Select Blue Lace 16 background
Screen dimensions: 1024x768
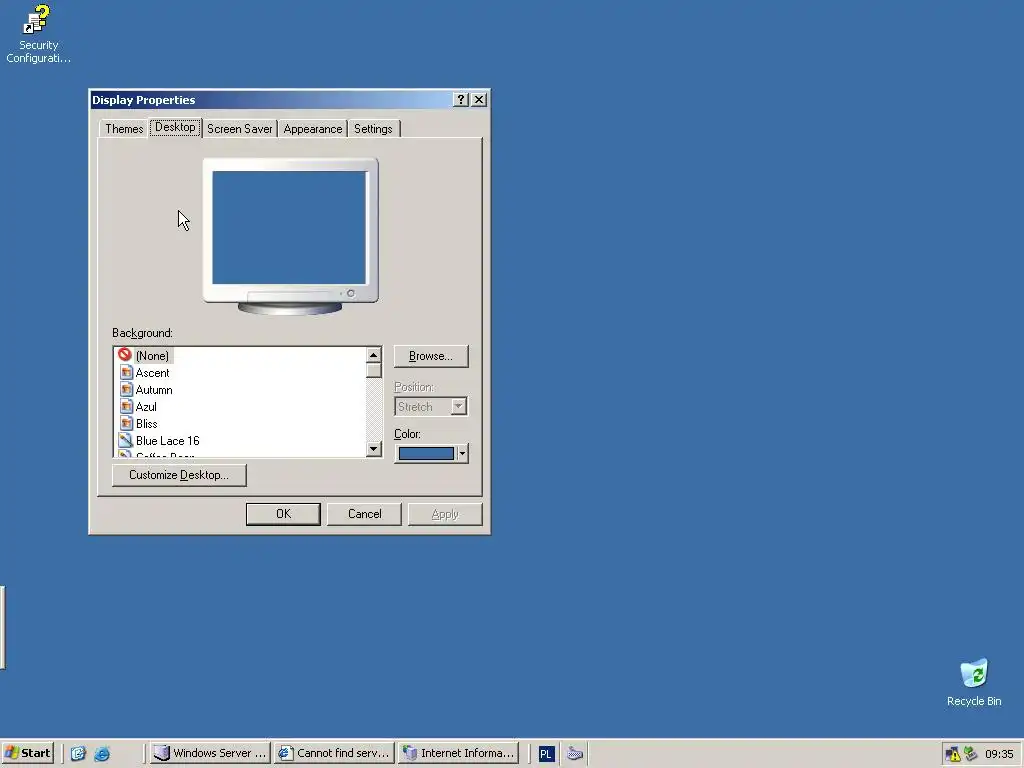pyautogui.click(x=168, y=441)
